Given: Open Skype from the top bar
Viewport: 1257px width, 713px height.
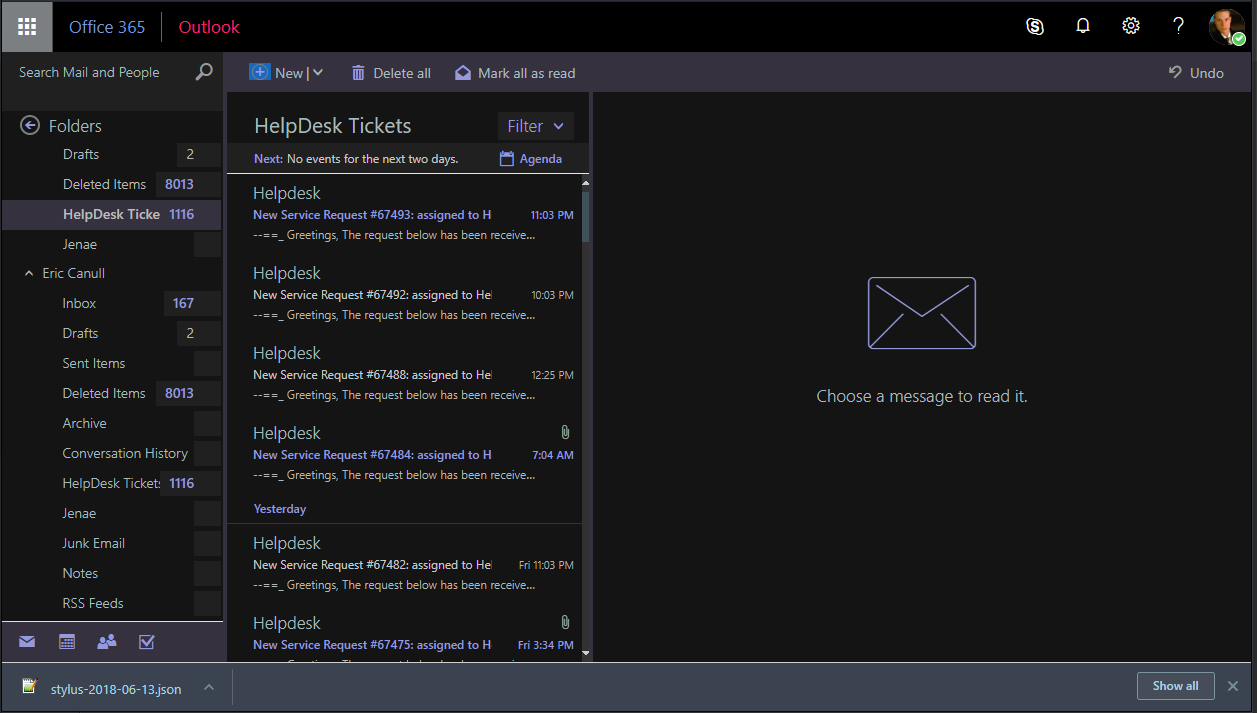Looking at the screenshot, I should coord(1035,27).
